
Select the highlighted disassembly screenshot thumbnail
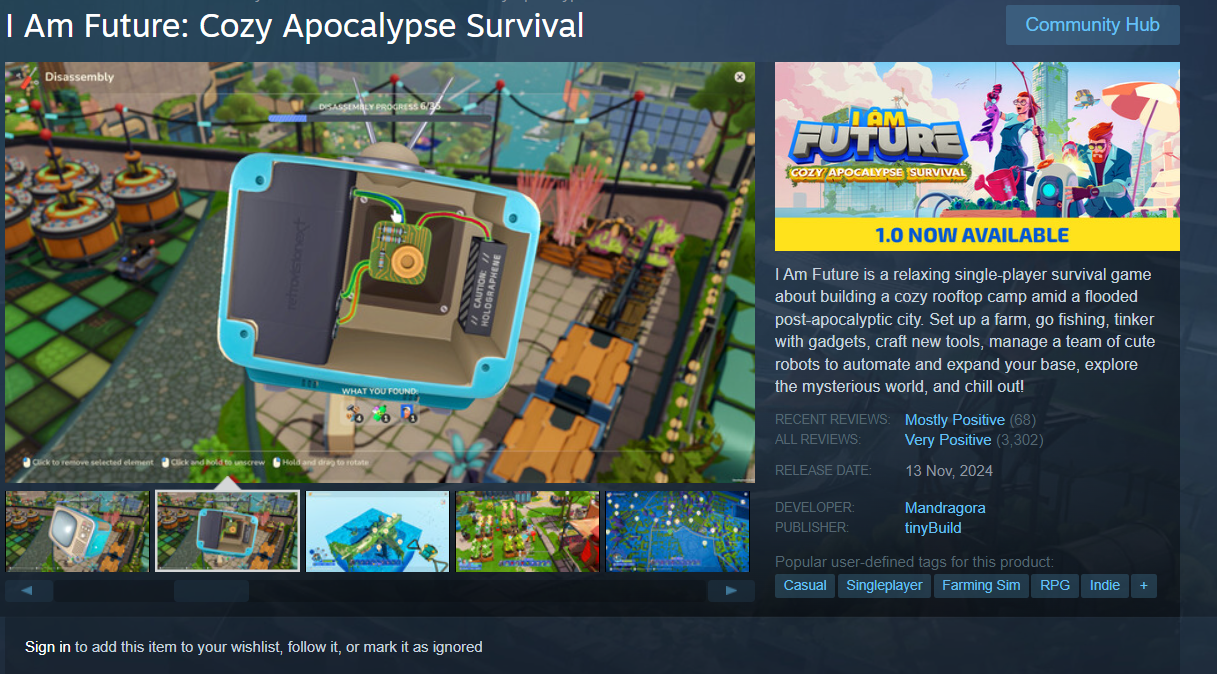tap(227, 531)
